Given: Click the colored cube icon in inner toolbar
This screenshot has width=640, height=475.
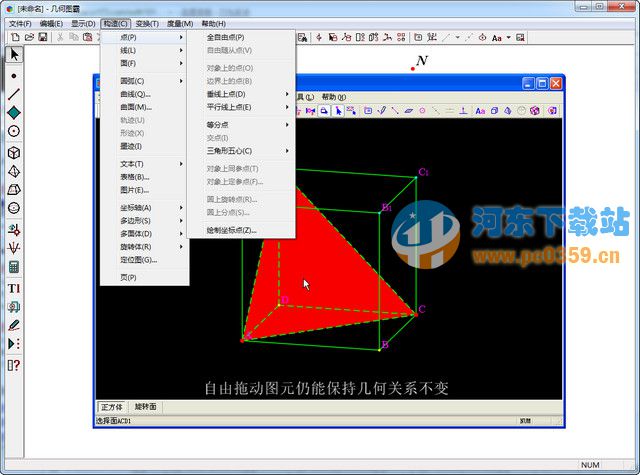Looking at the screenshot, I should (535, 111).
